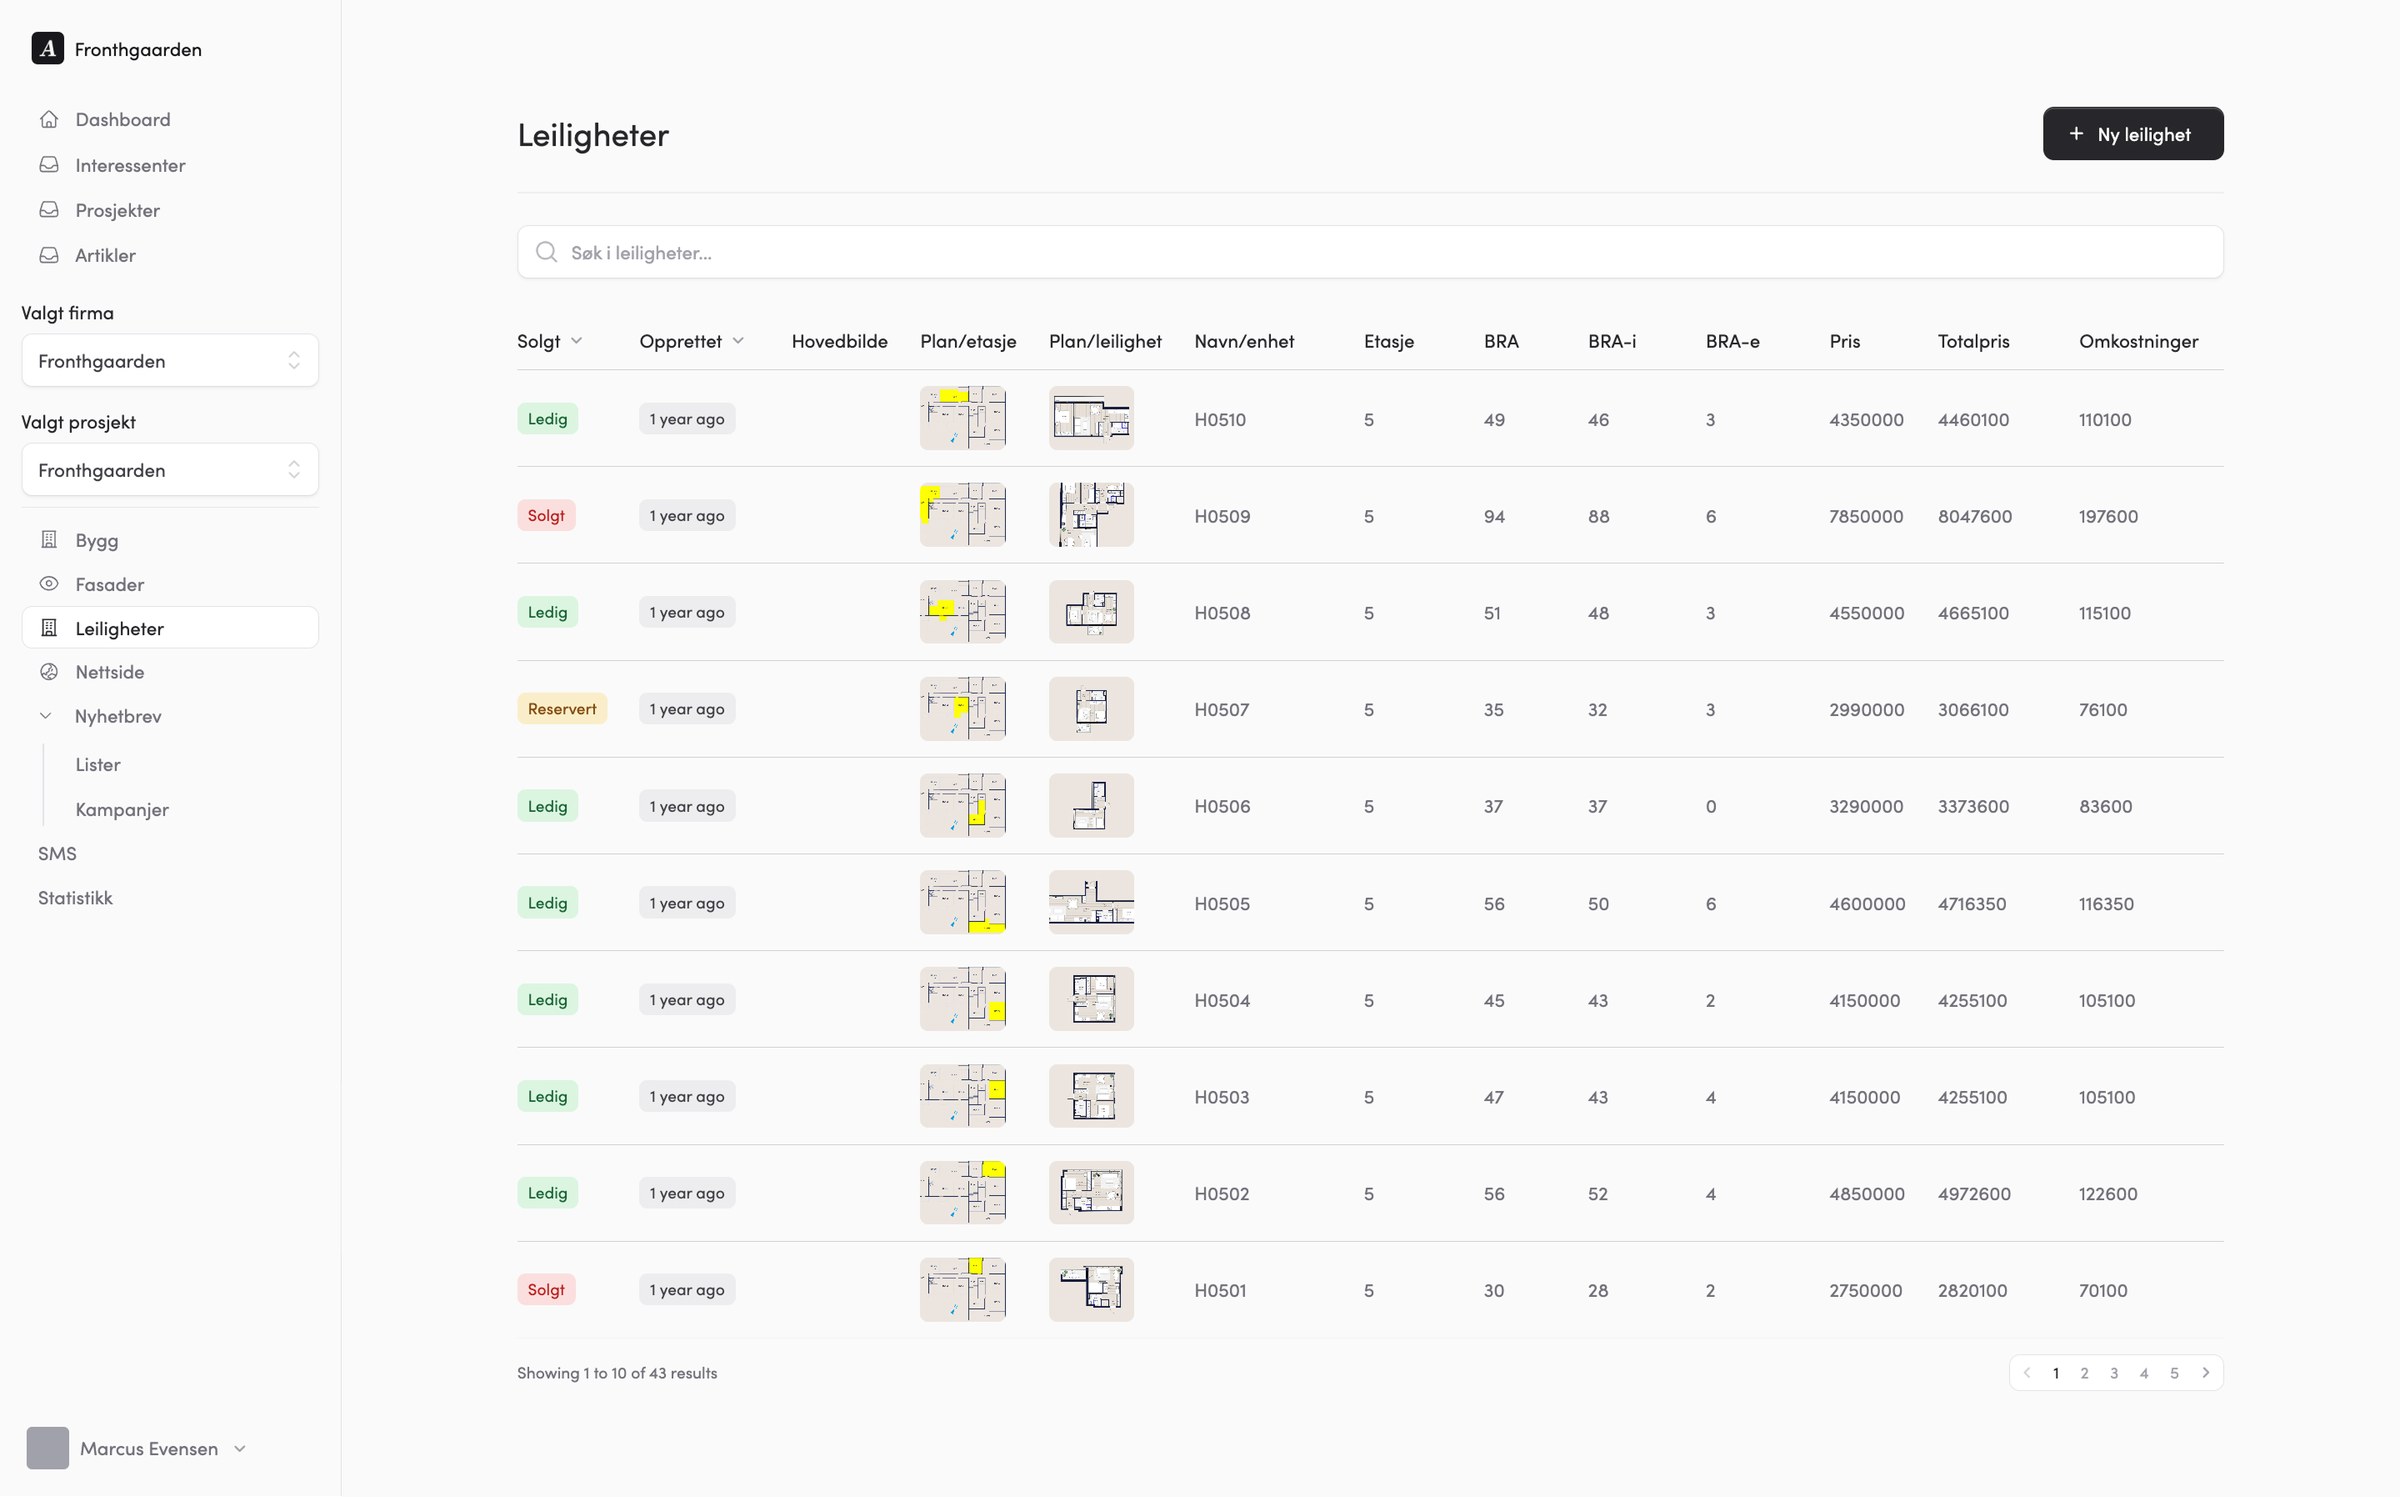Click the Bygg building icon

[49, 540]
